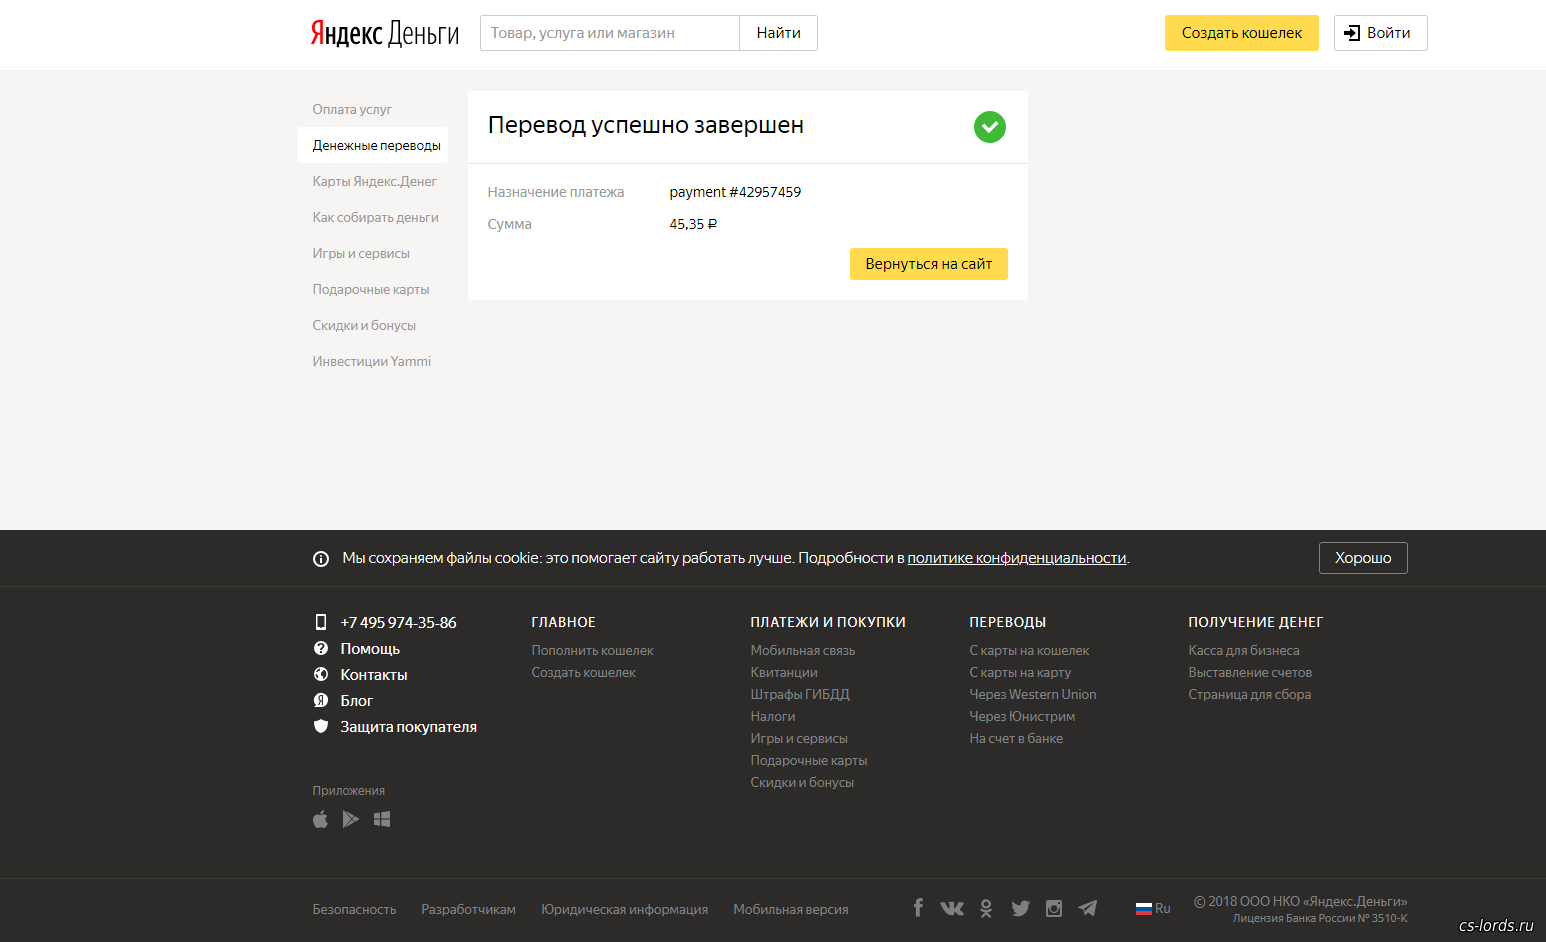Image resolution: width=1546 pixels, height=942 pixels.
Task: Open the С карты на кошелек link
Action: (1029, 650)
